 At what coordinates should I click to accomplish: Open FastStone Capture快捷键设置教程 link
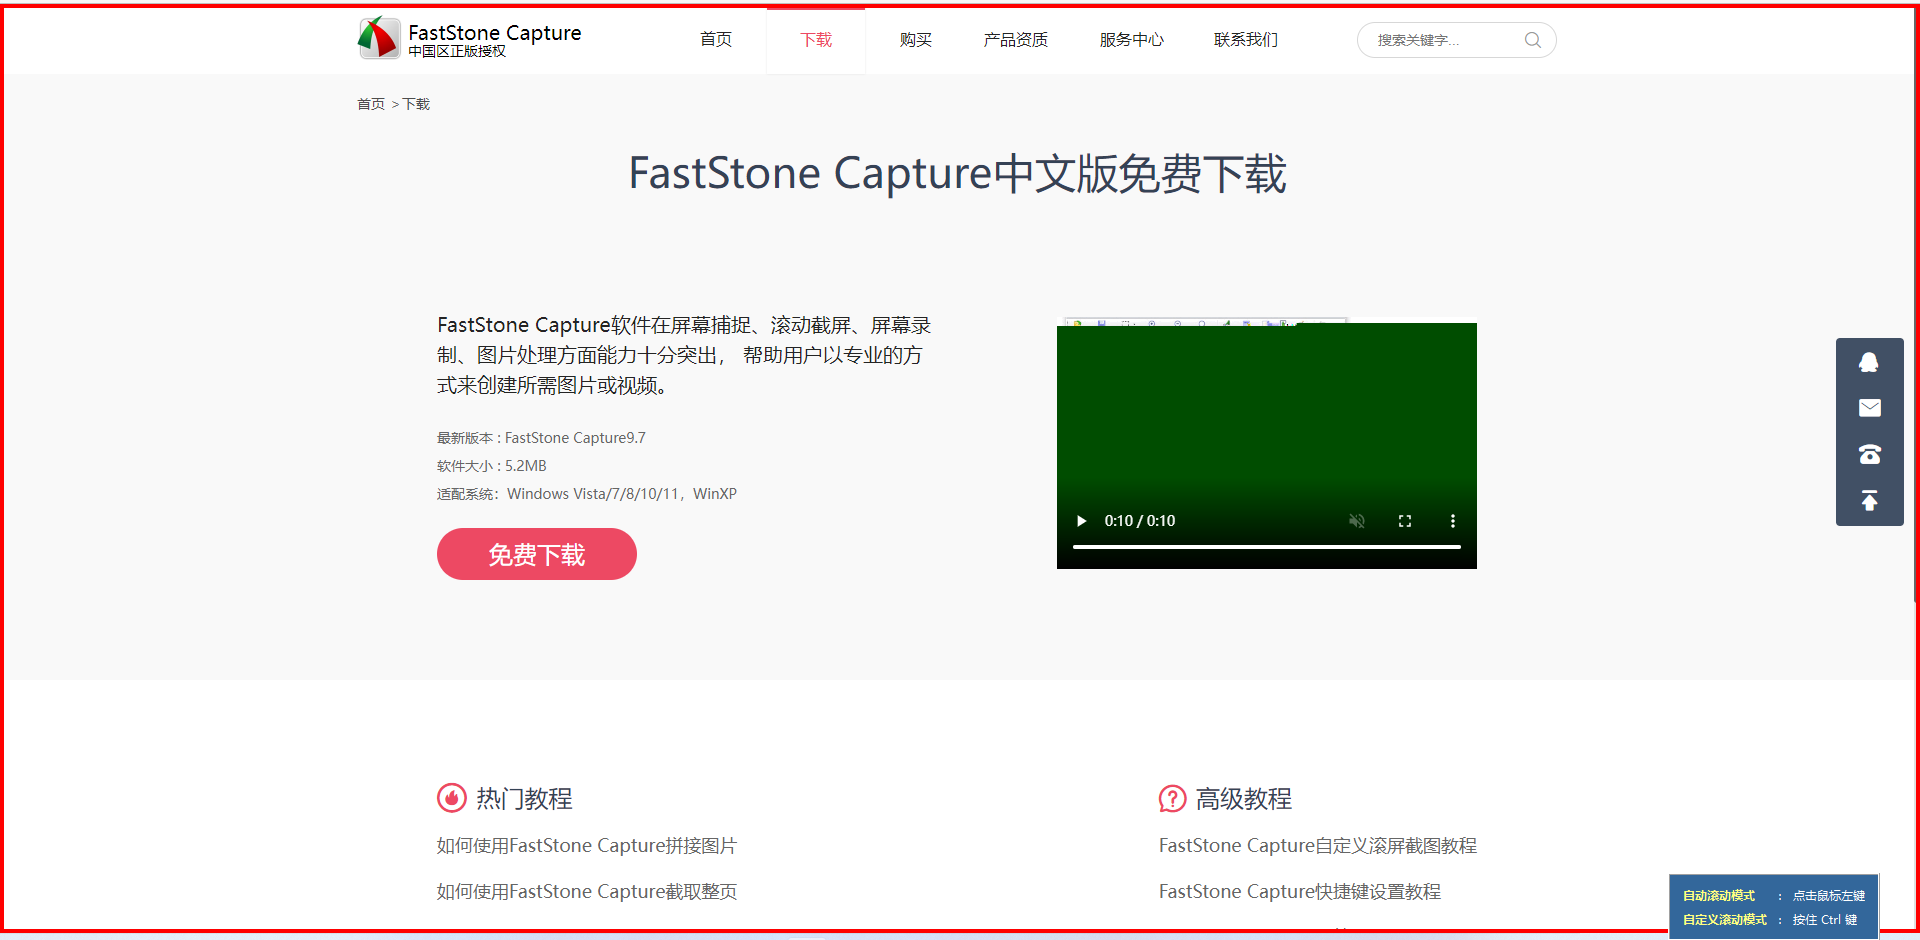pos(1300,892)
